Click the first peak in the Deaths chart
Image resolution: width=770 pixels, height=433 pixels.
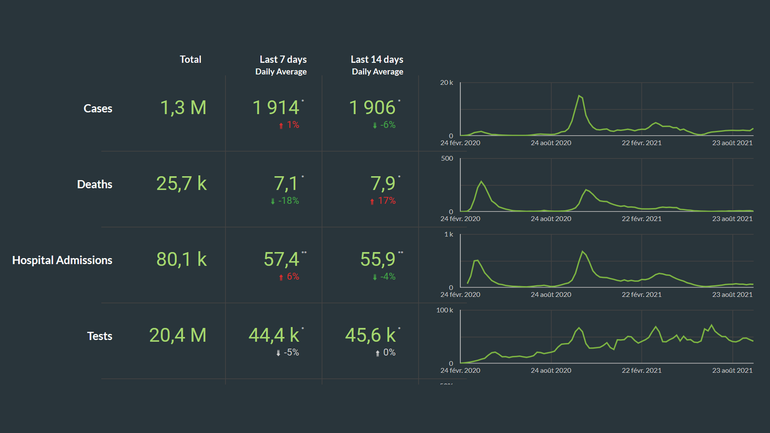tap(482, 183)
